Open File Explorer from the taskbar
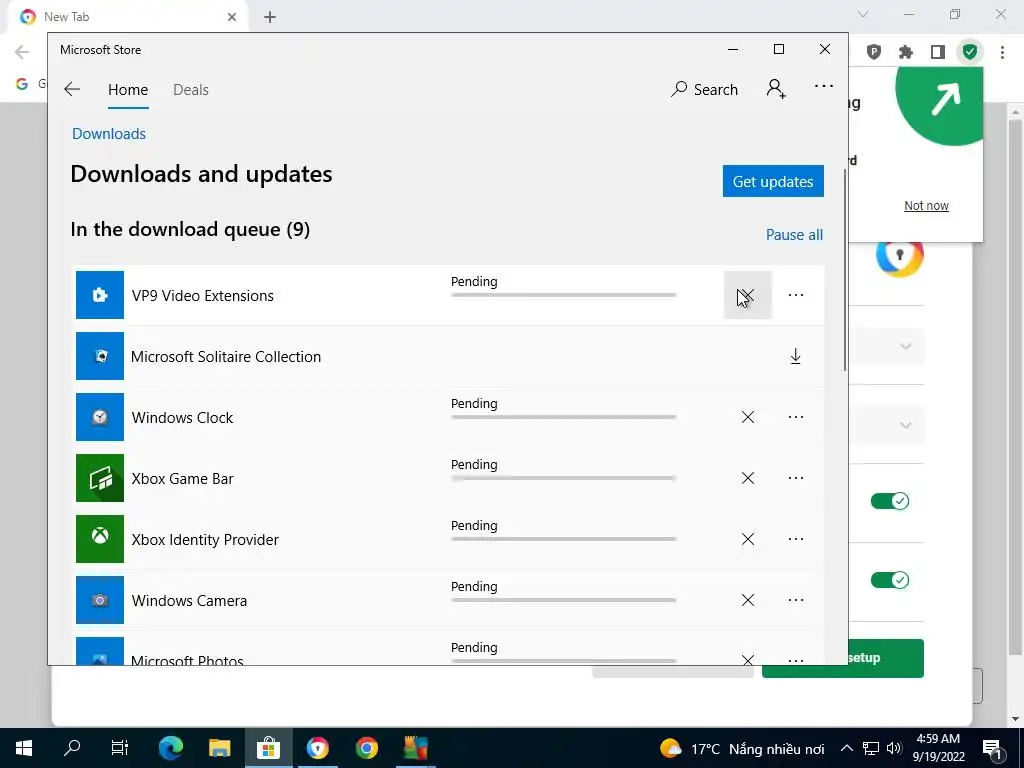 click(x=219, y=748)
